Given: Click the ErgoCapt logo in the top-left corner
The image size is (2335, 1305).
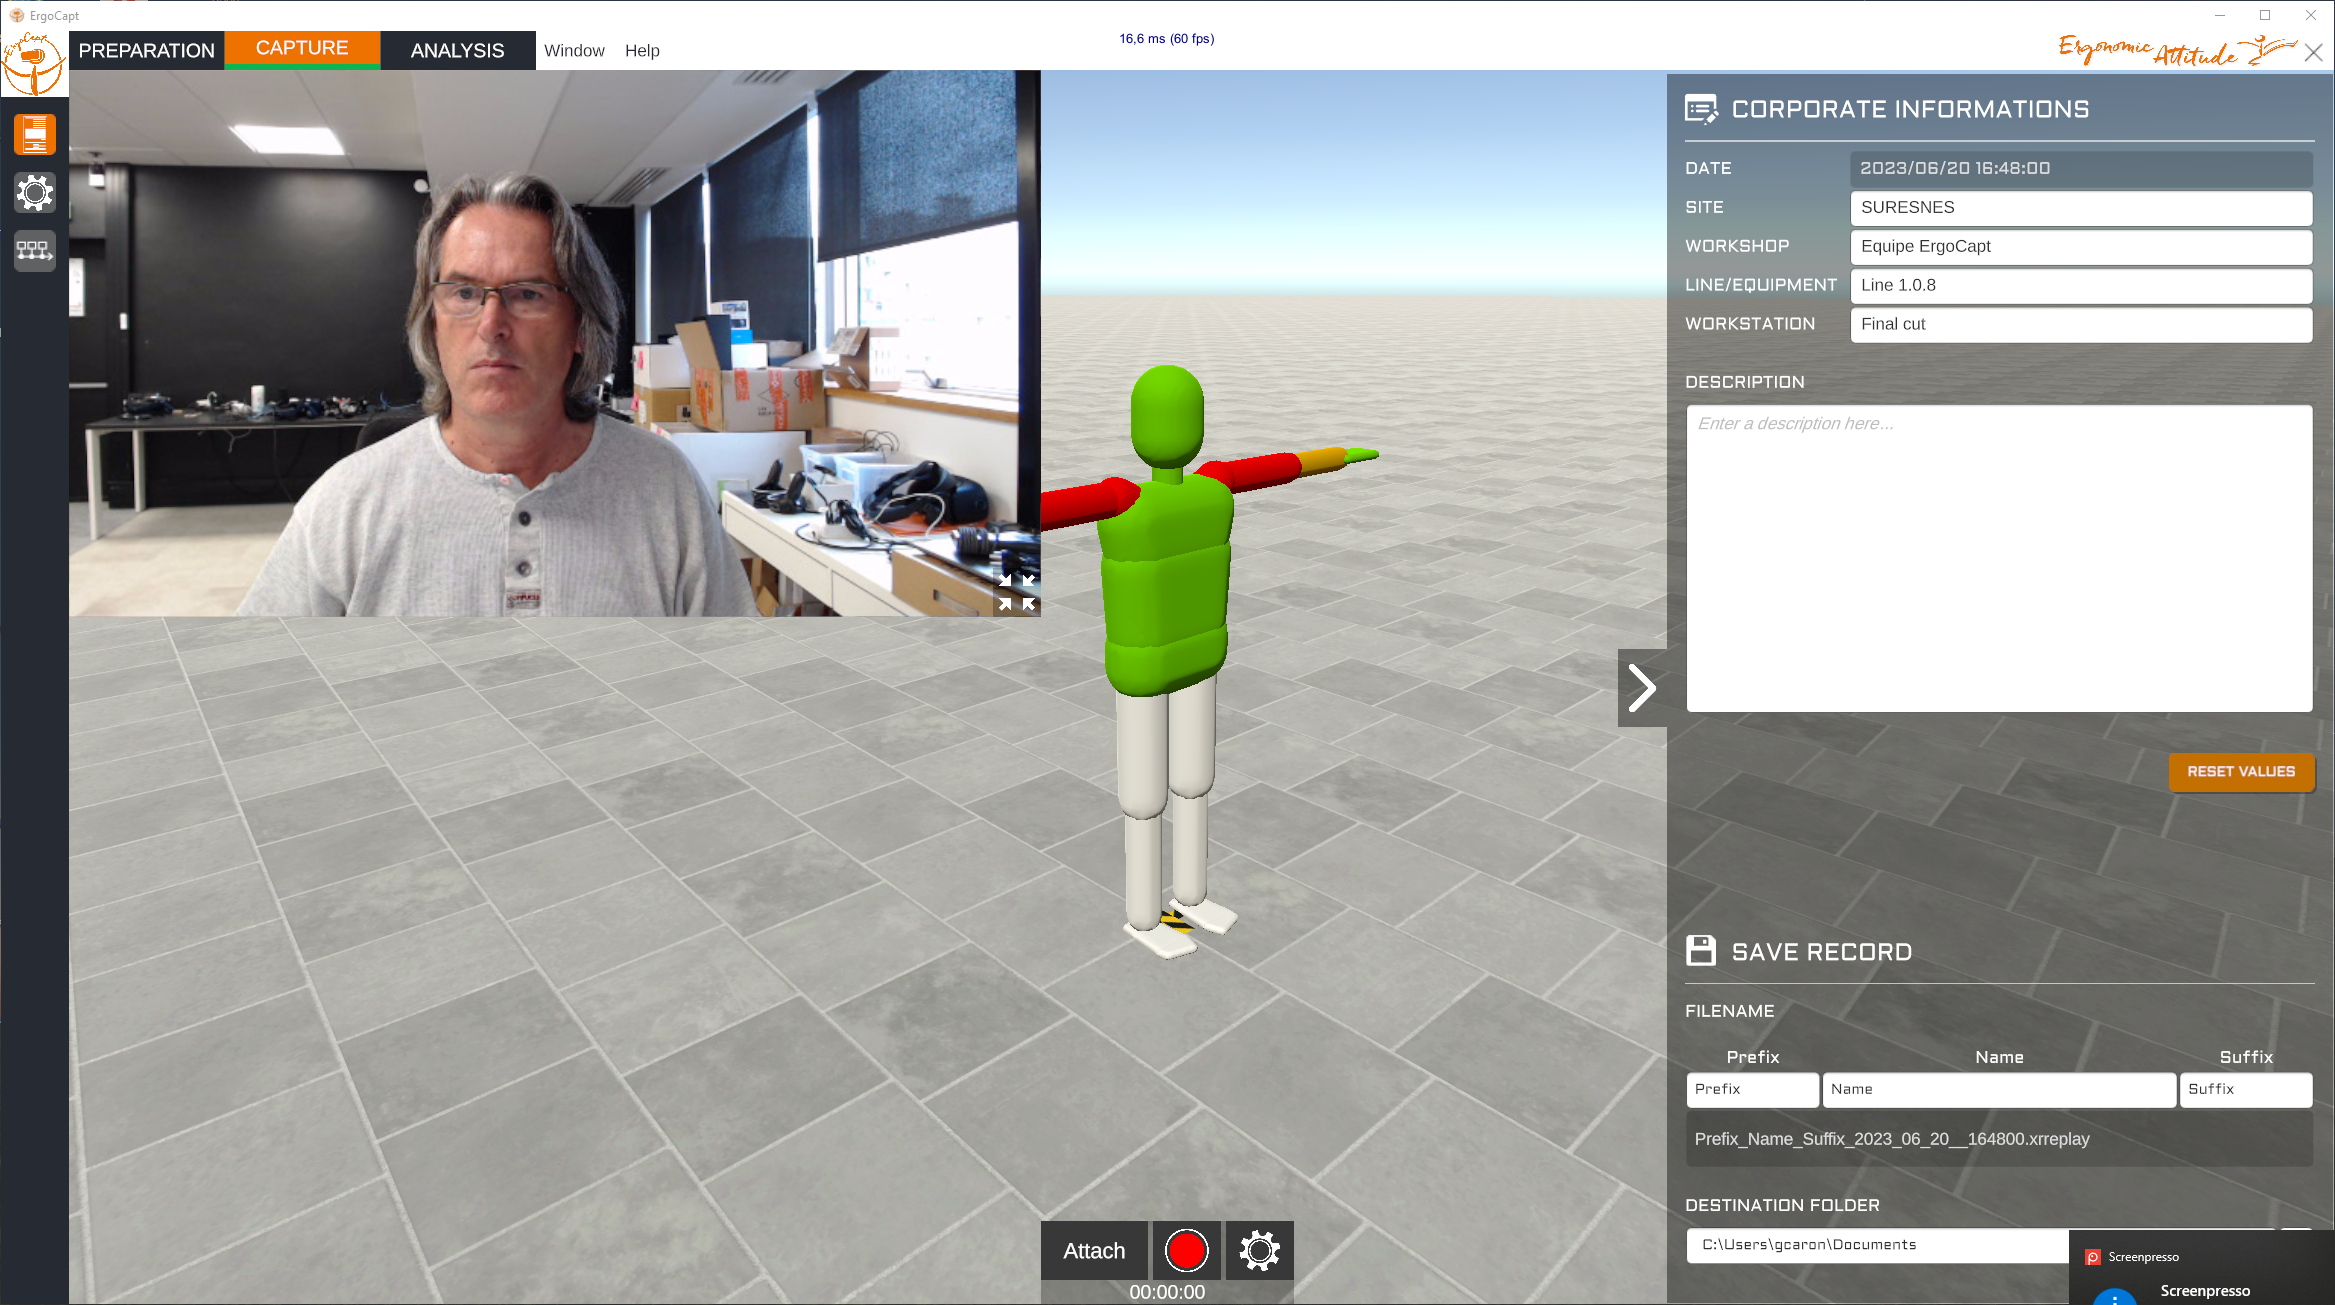Looking at the screenshot, I should point(34,62).
